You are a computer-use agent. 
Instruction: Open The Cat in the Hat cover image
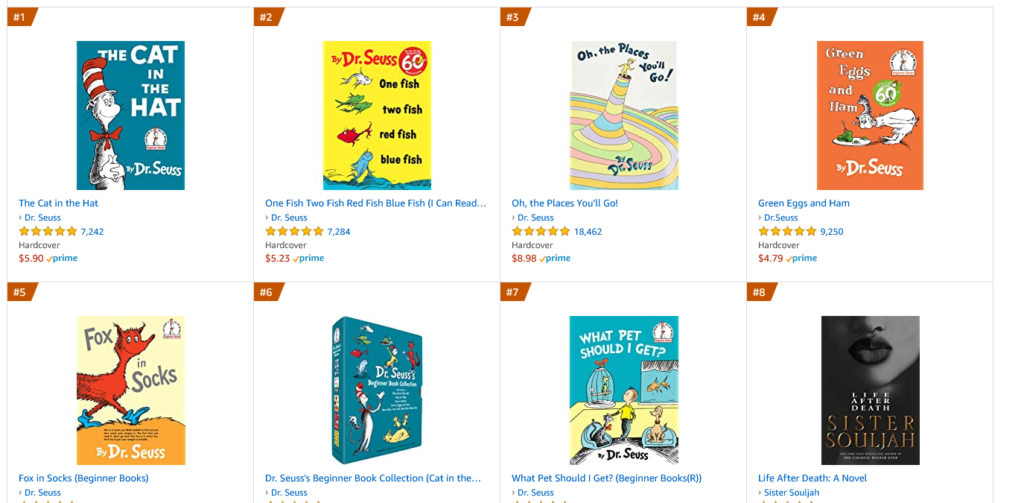[130, 115]
